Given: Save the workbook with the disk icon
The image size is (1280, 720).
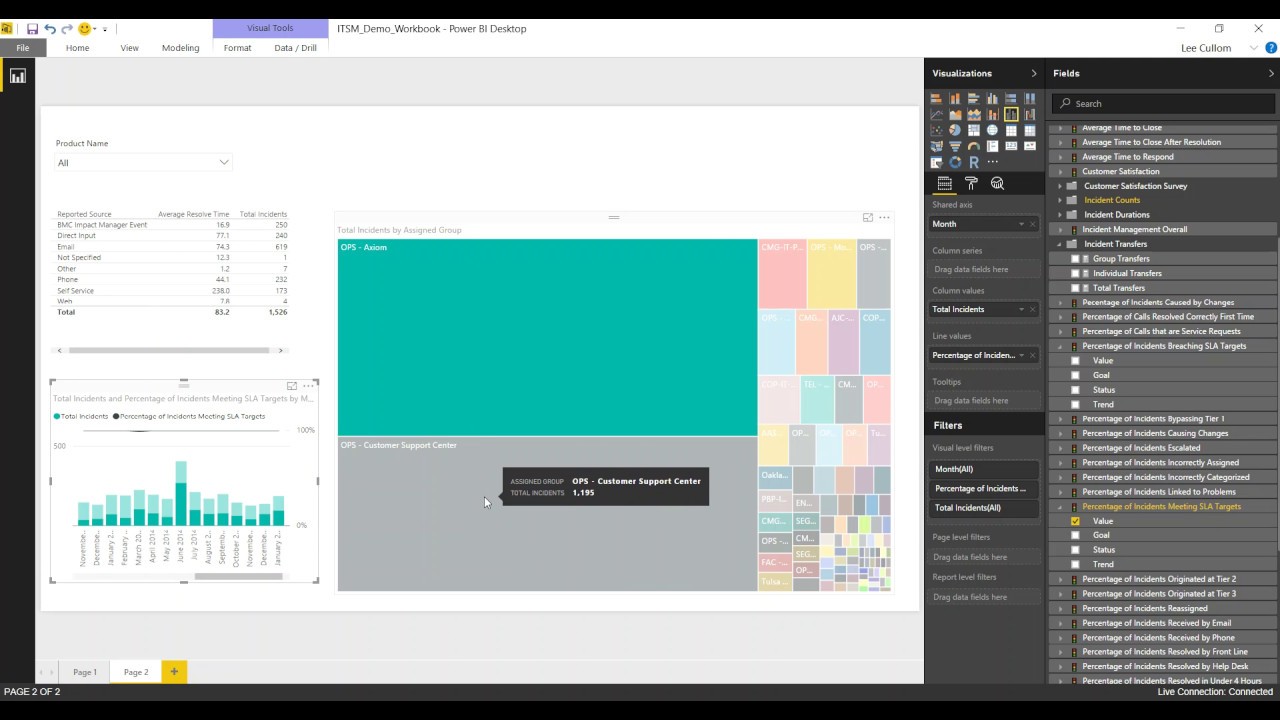Looking at the screenshot, I should pyautogui.click(x=32, y=29).
